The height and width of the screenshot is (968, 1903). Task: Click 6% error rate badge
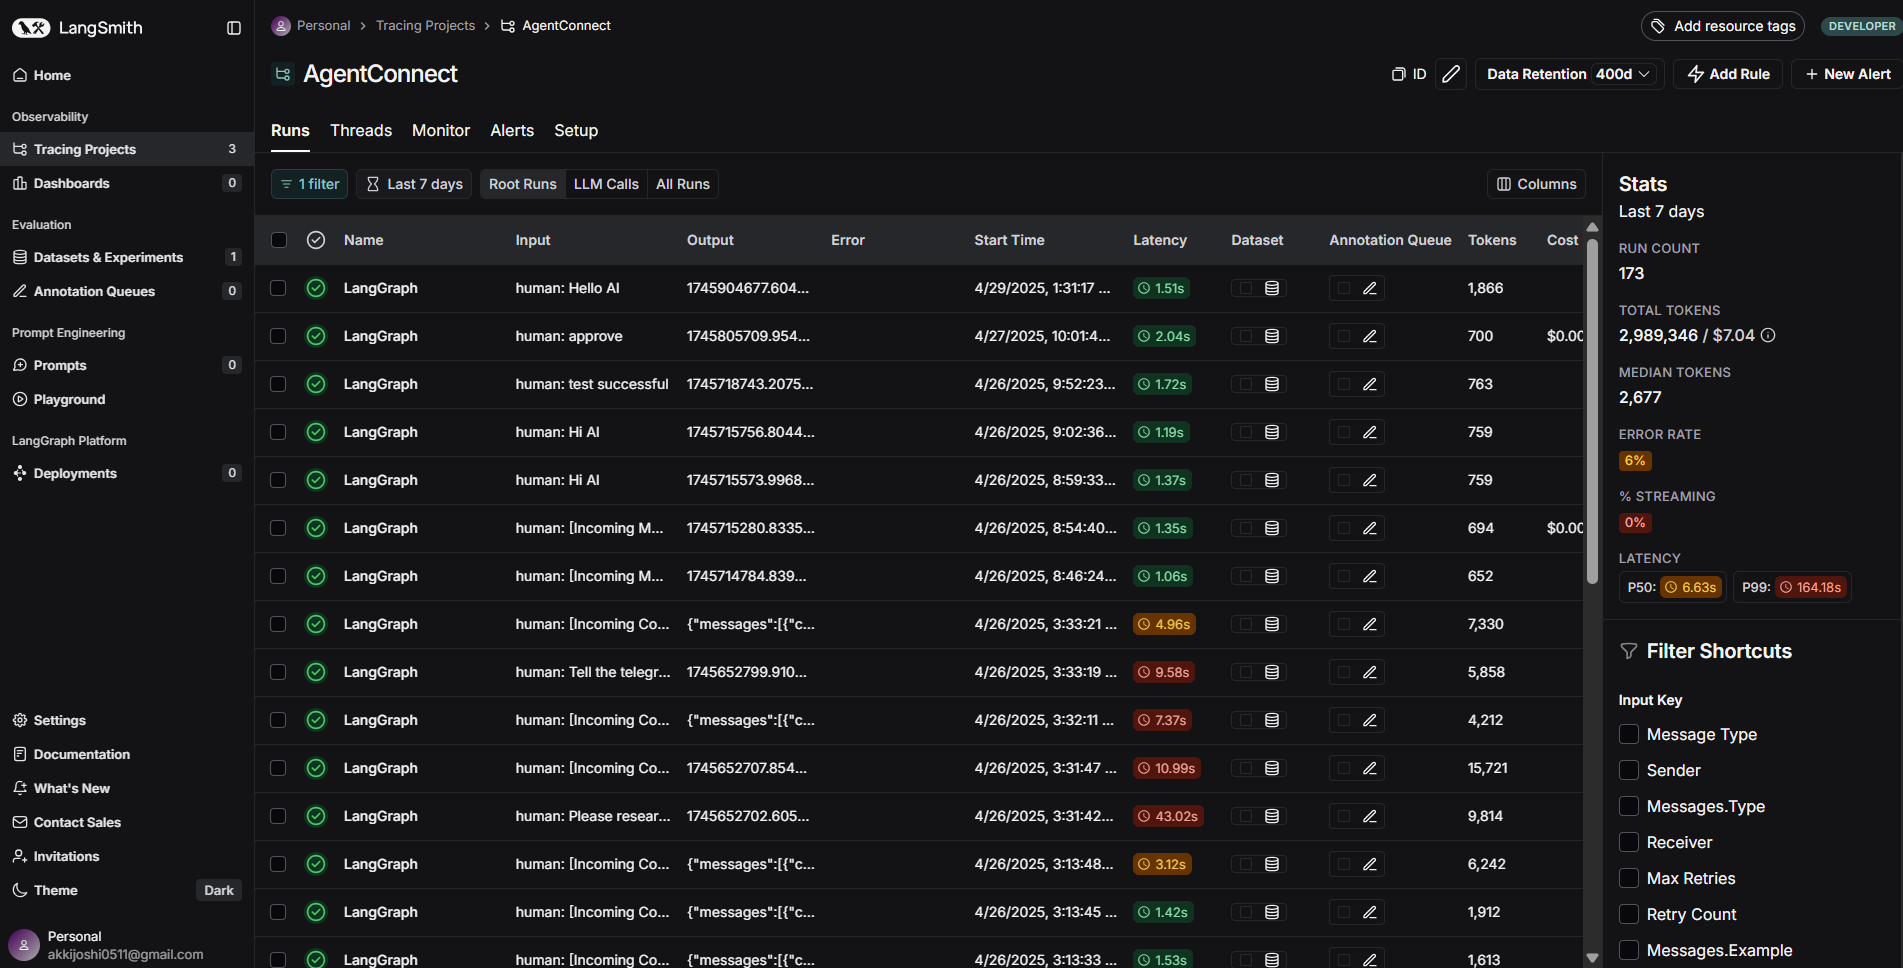(x=1635, y=461)
